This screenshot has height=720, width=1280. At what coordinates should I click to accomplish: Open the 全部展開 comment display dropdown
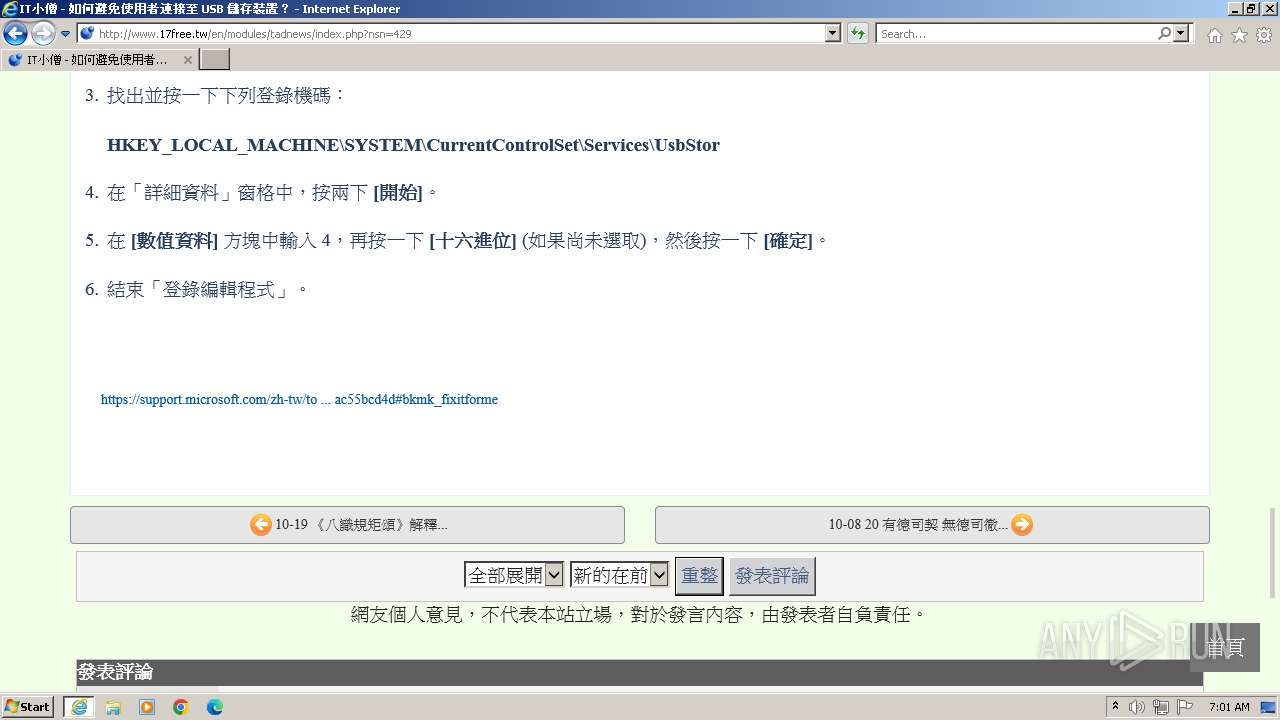(514, 575)
